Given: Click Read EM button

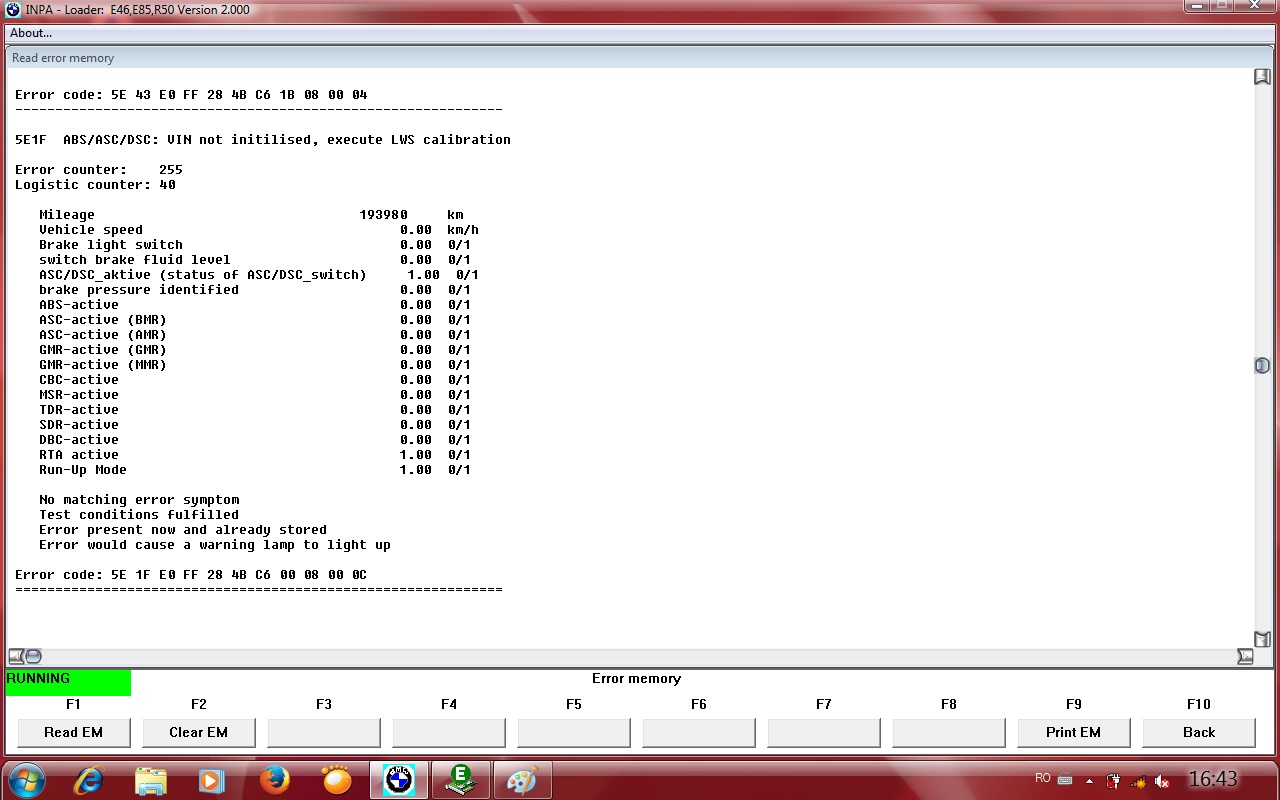Looking at the screenshot, I should [x=73, y=733].
